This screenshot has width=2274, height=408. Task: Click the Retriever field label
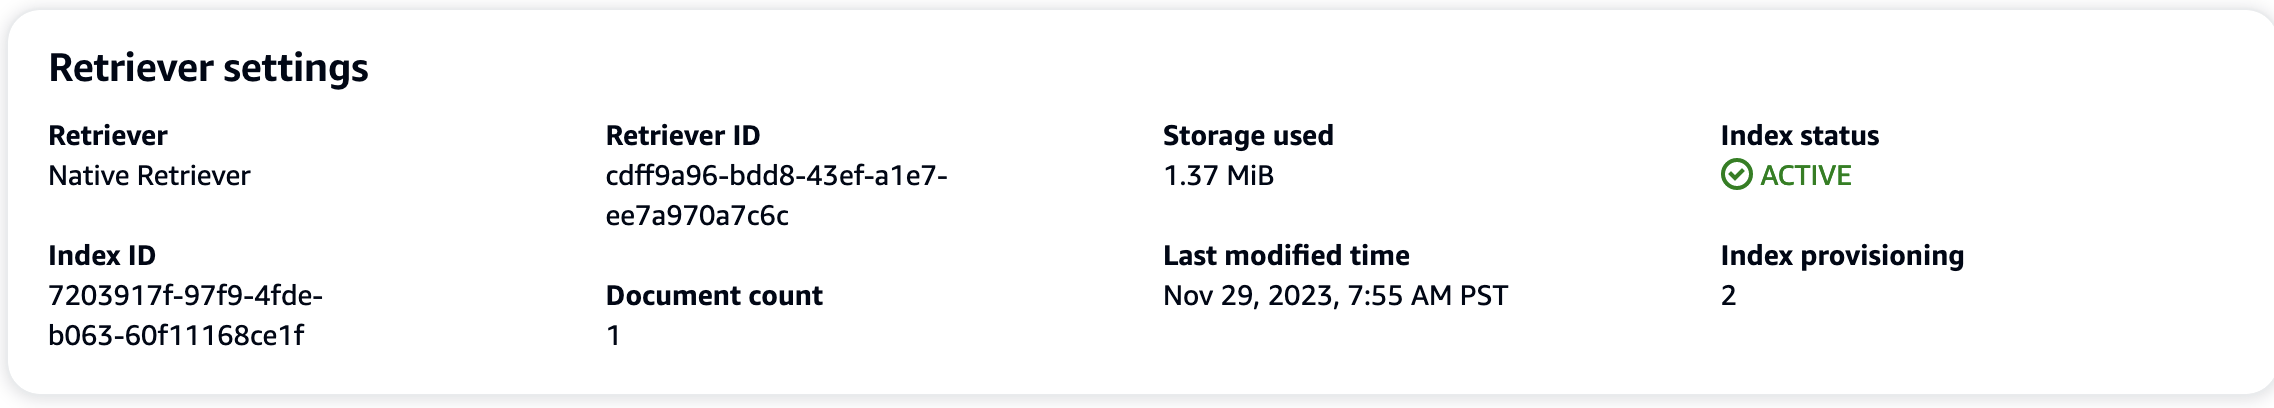(x=108, y=135)
